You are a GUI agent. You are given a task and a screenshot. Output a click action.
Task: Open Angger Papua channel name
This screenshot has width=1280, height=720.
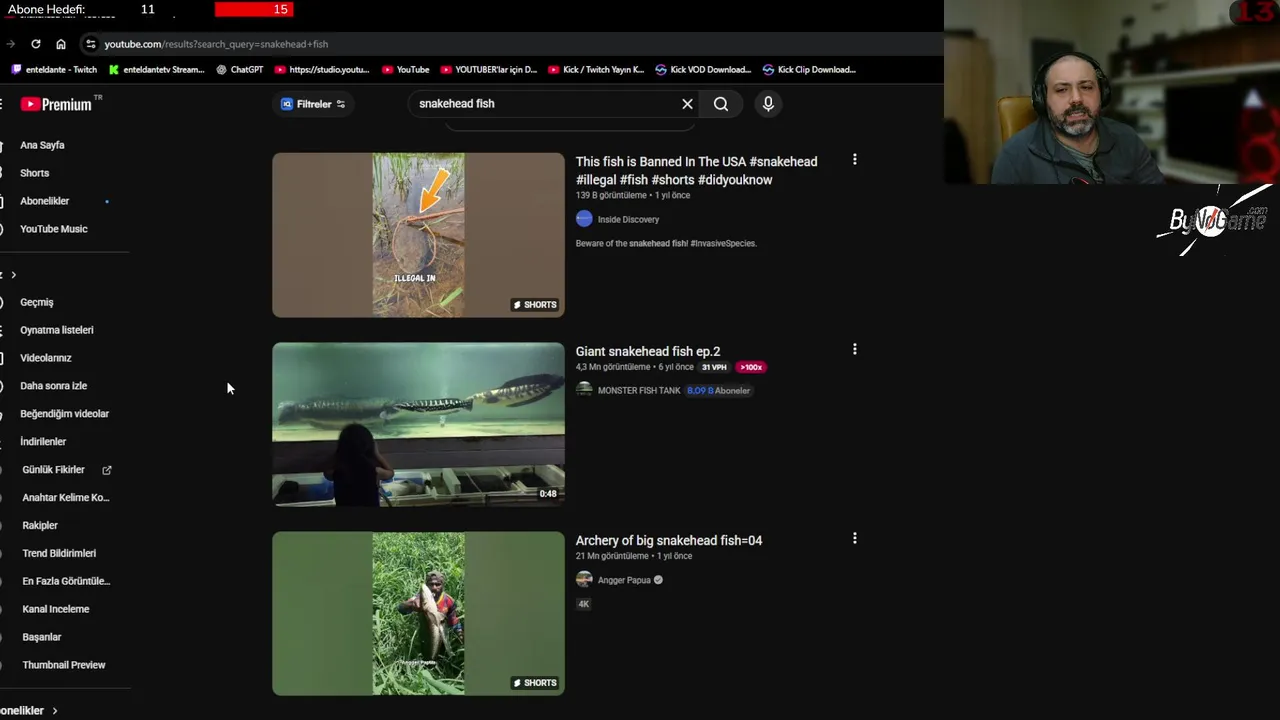624,580
